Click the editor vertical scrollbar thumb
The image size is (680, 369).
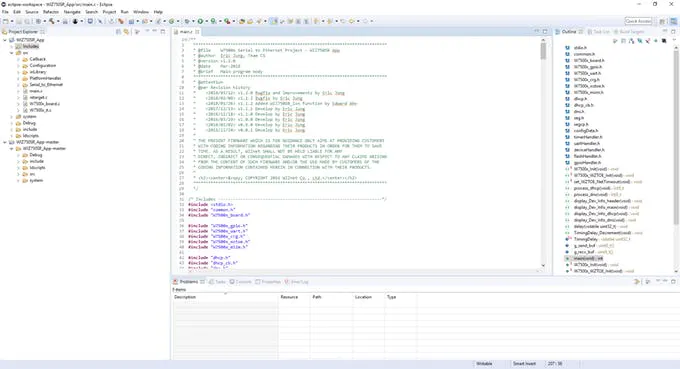[543, 51]
